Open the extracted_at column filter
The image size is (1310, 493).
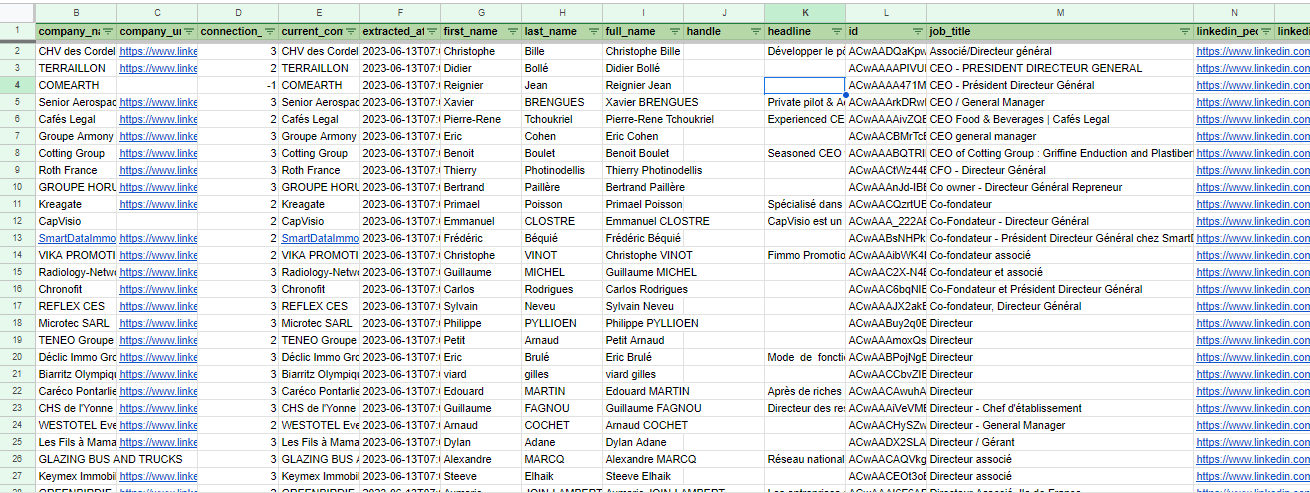(431, 31)
